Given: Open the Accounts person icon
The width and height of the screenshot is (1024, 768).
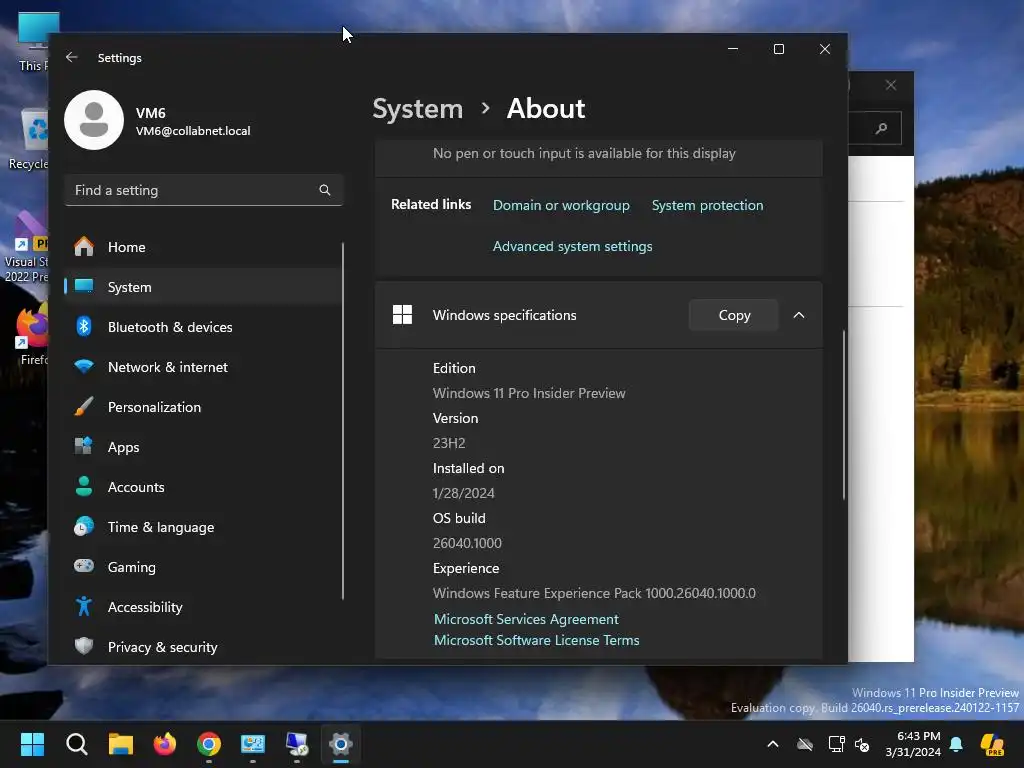Looking at the screenshot, I should pyautogui.click(x=84, y=487).
